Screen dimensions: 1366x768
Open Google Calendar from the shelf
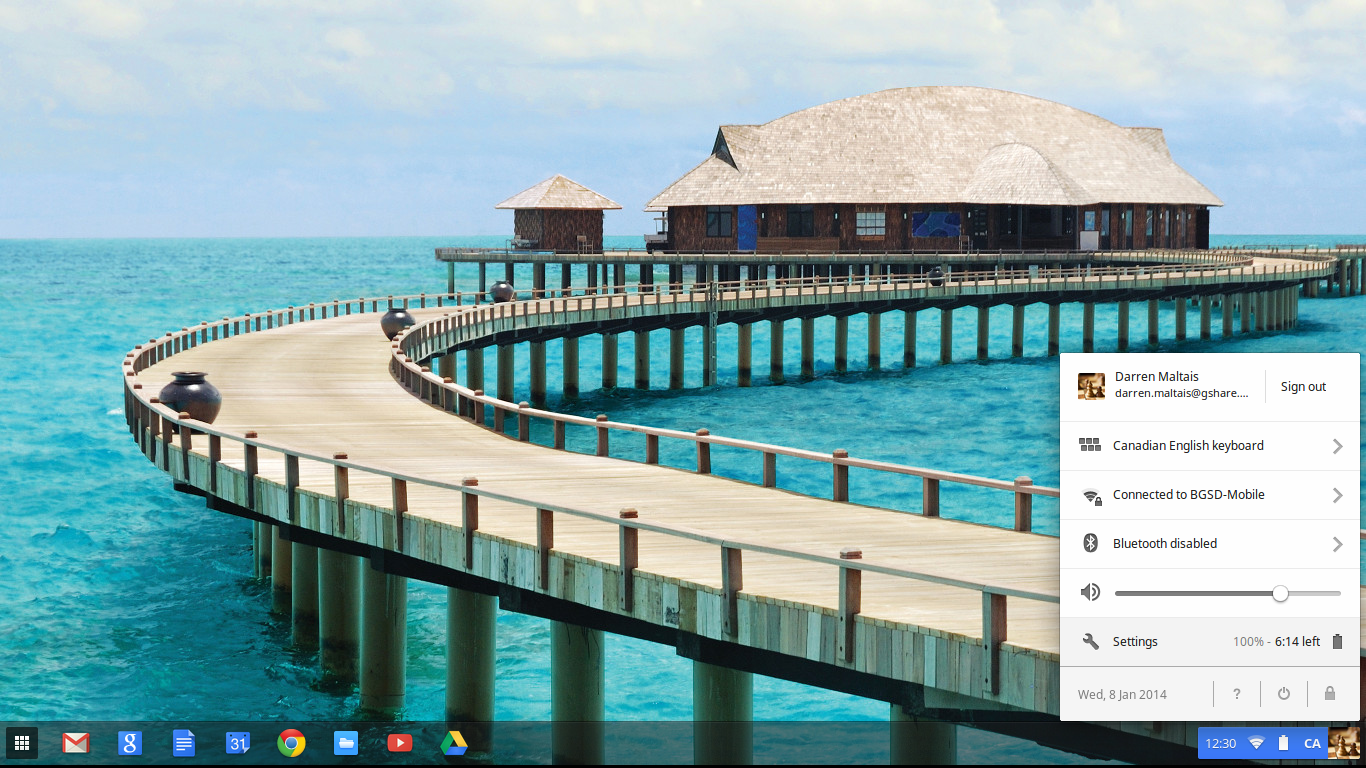pyautogui.click(x=237, y=743)
